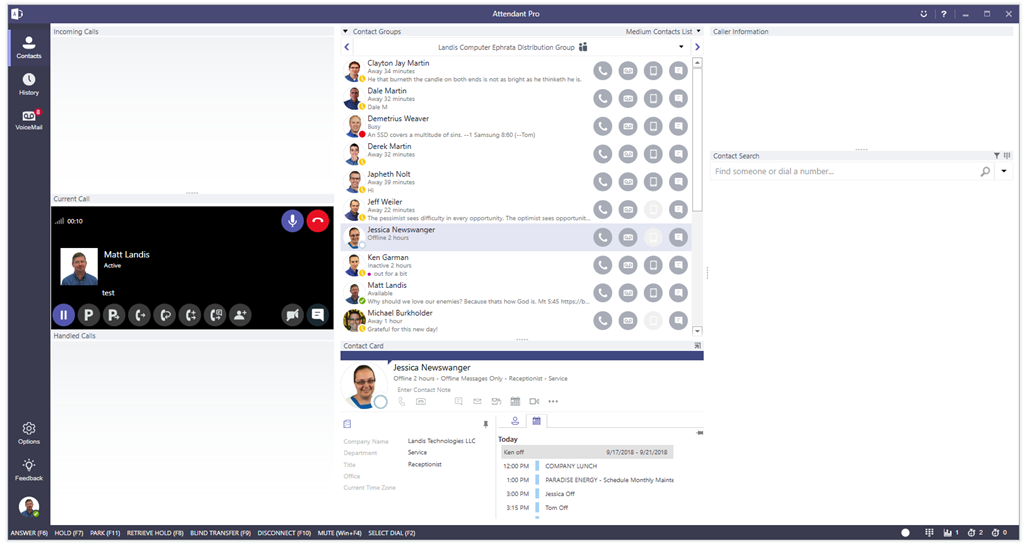Put the Matt Landis call on hold
This screenshot has width=1024, height=544.
63,315
